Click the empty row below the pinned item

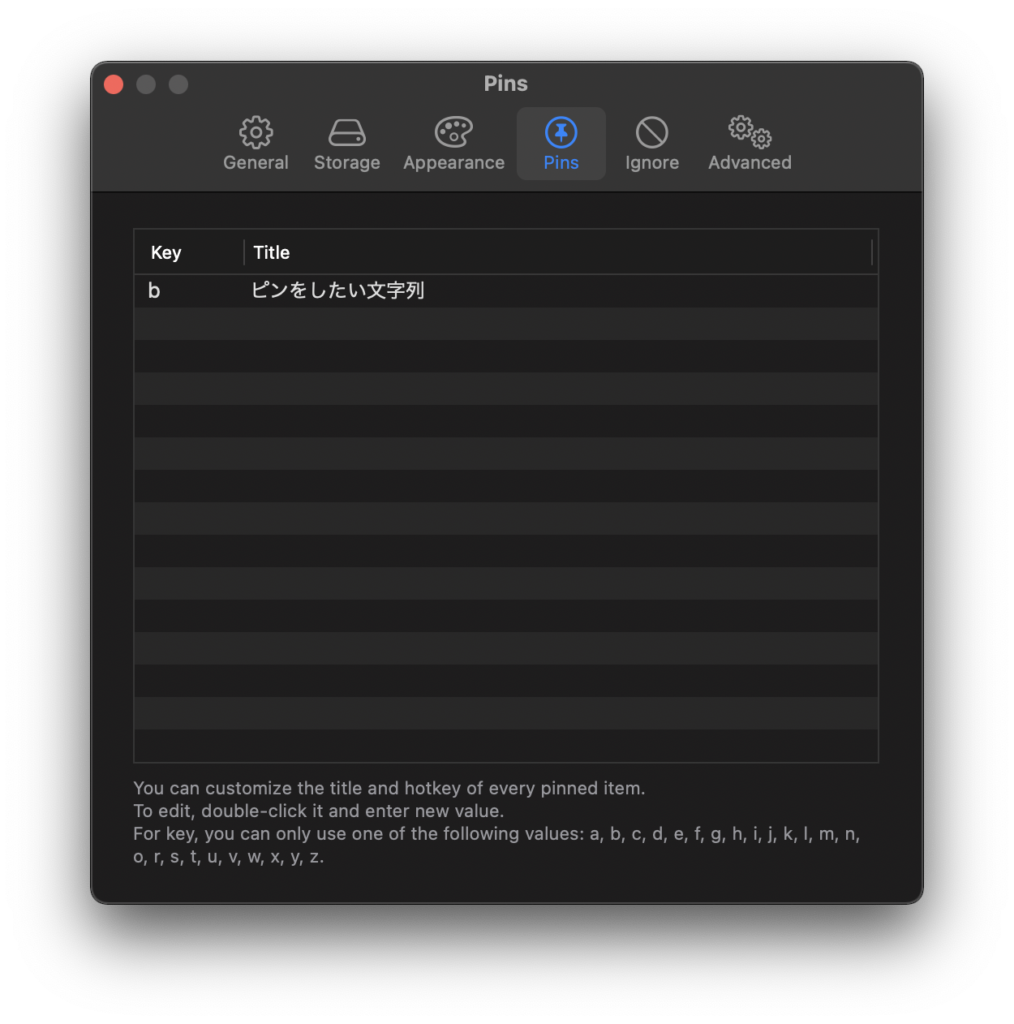pyautogui.click(x=505, y=323)
